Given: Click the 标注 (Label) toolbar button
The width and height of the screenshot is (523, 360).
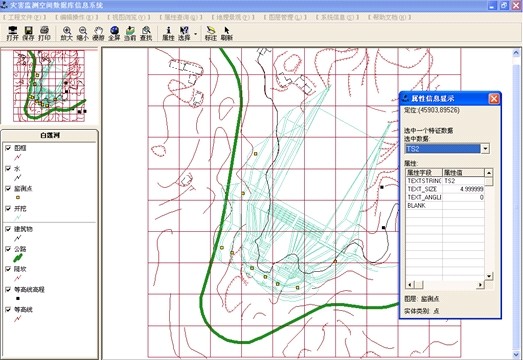Looking at the screenshot, I should pos(210,34).
